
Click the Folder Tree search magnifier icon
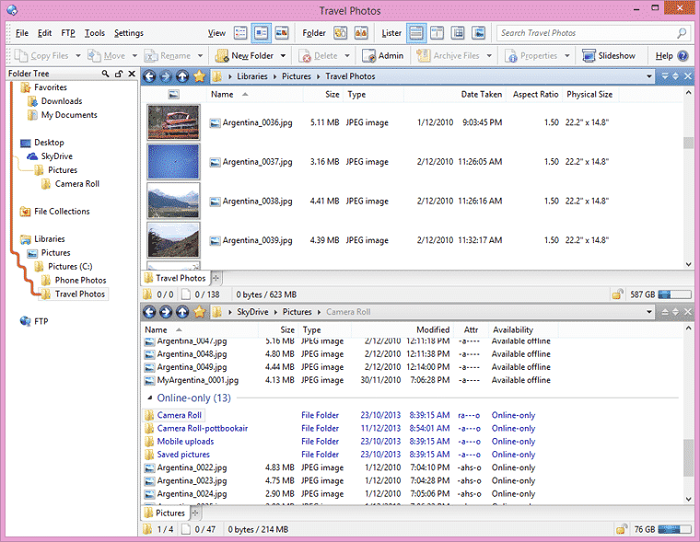(105, 74)
